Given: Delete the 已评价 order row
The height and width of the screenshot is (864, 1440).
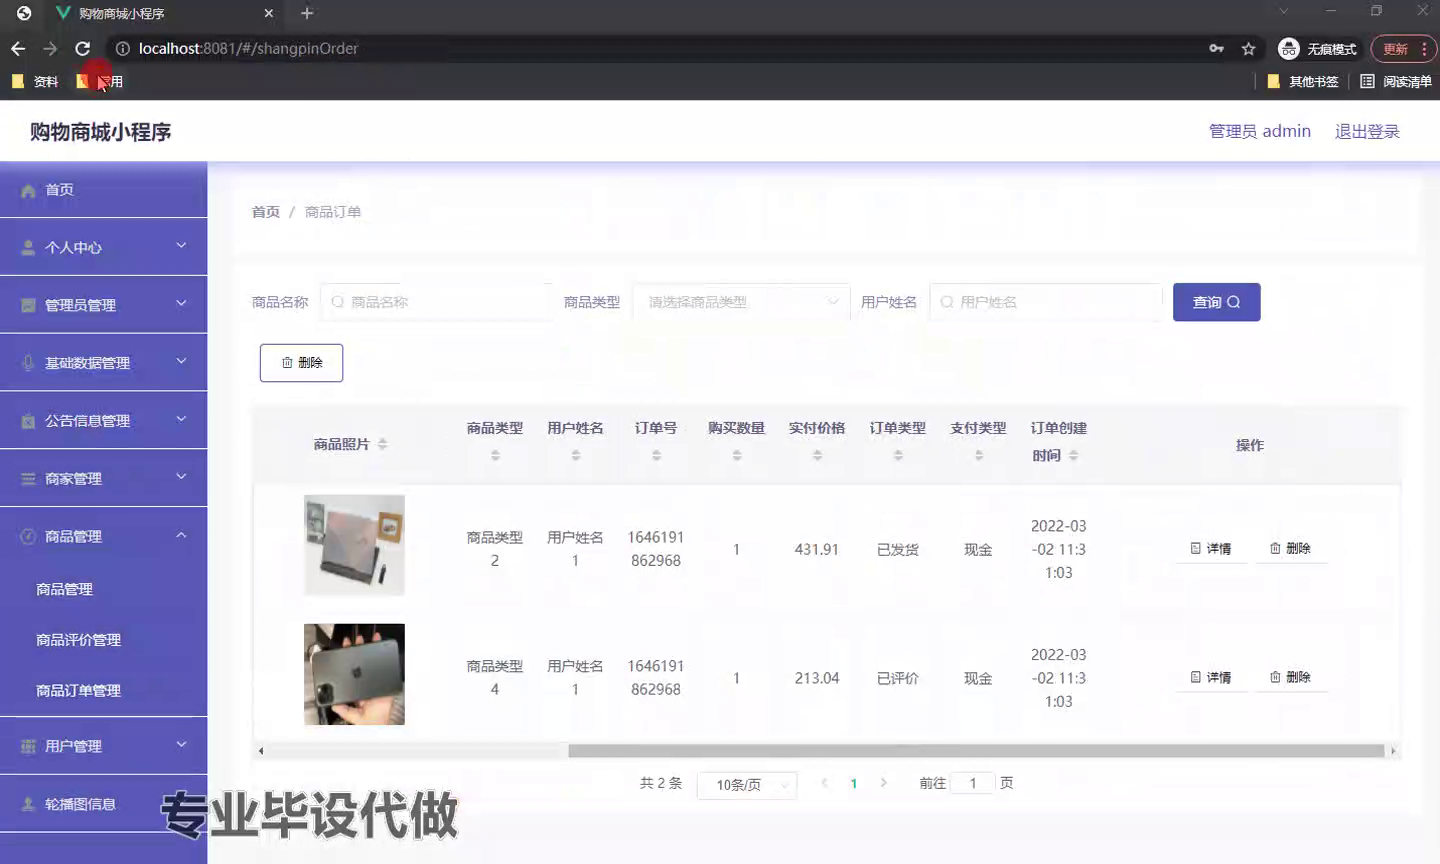Looking at the screenshot, I should pyautogui.click(x=1291, y=678).
